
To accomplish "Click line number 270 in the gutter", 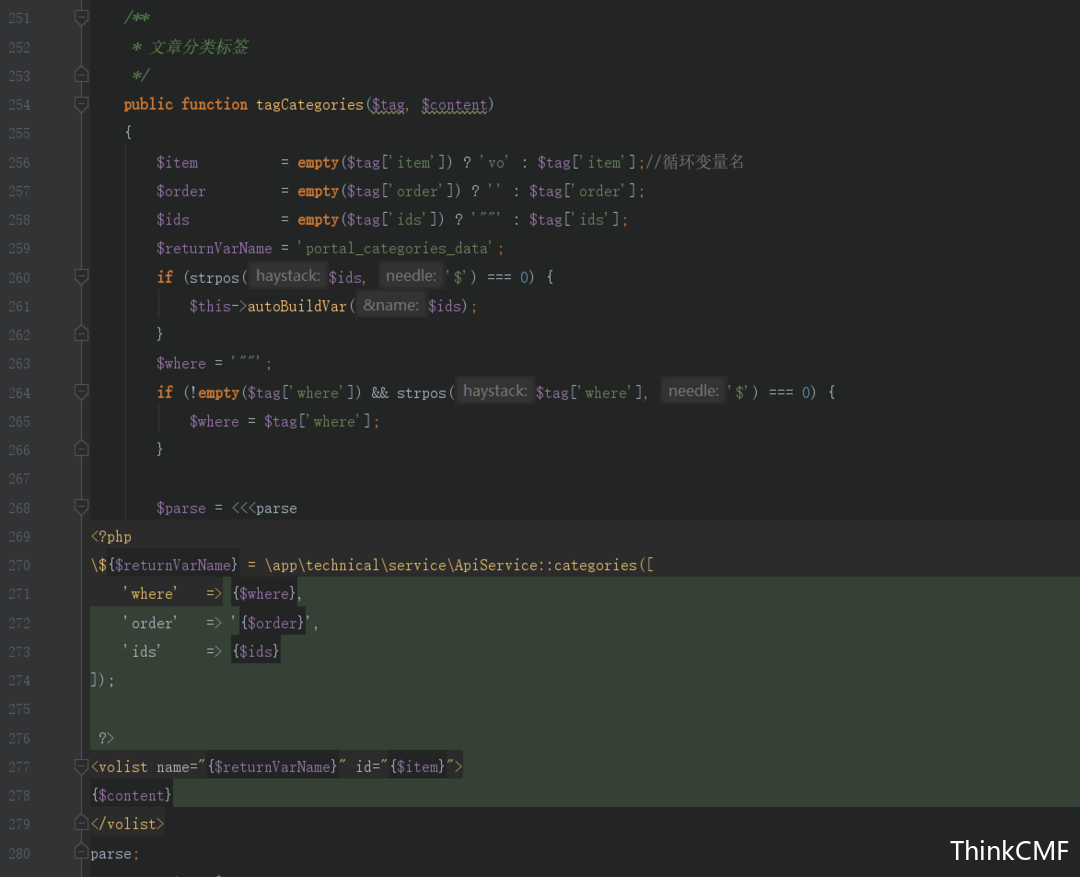I will coord(19,566).
